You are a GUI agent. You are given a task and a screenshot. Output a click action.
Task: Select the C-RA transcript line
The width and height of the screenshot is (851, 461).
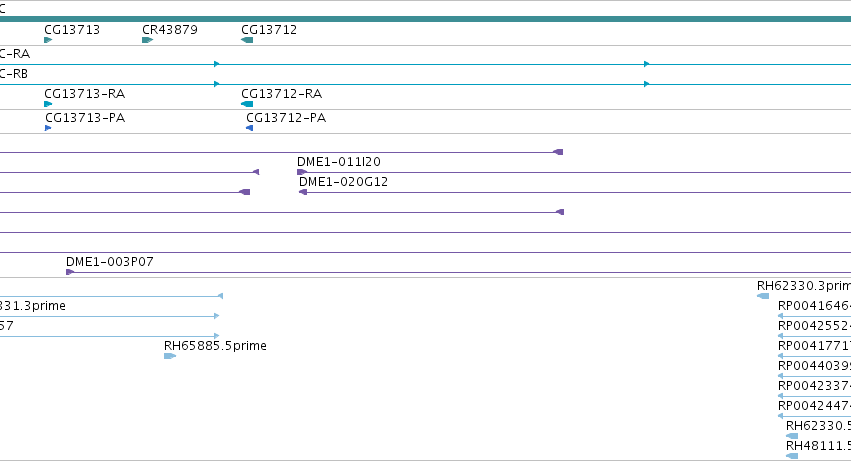pyautogui.click(x=426, y=64)
